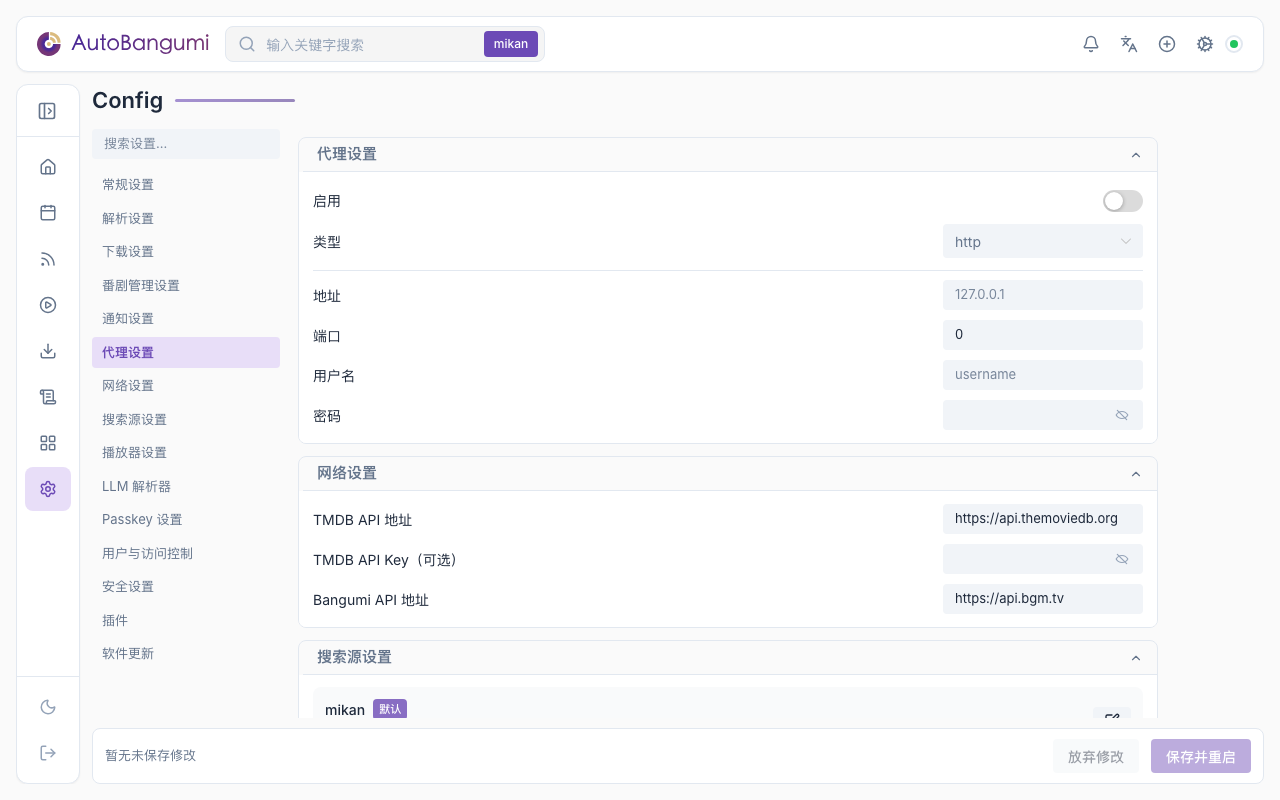The image size is (1280, 800).
Task: Click the Bangumi API 地址 field
Action: click(1043, 599)
